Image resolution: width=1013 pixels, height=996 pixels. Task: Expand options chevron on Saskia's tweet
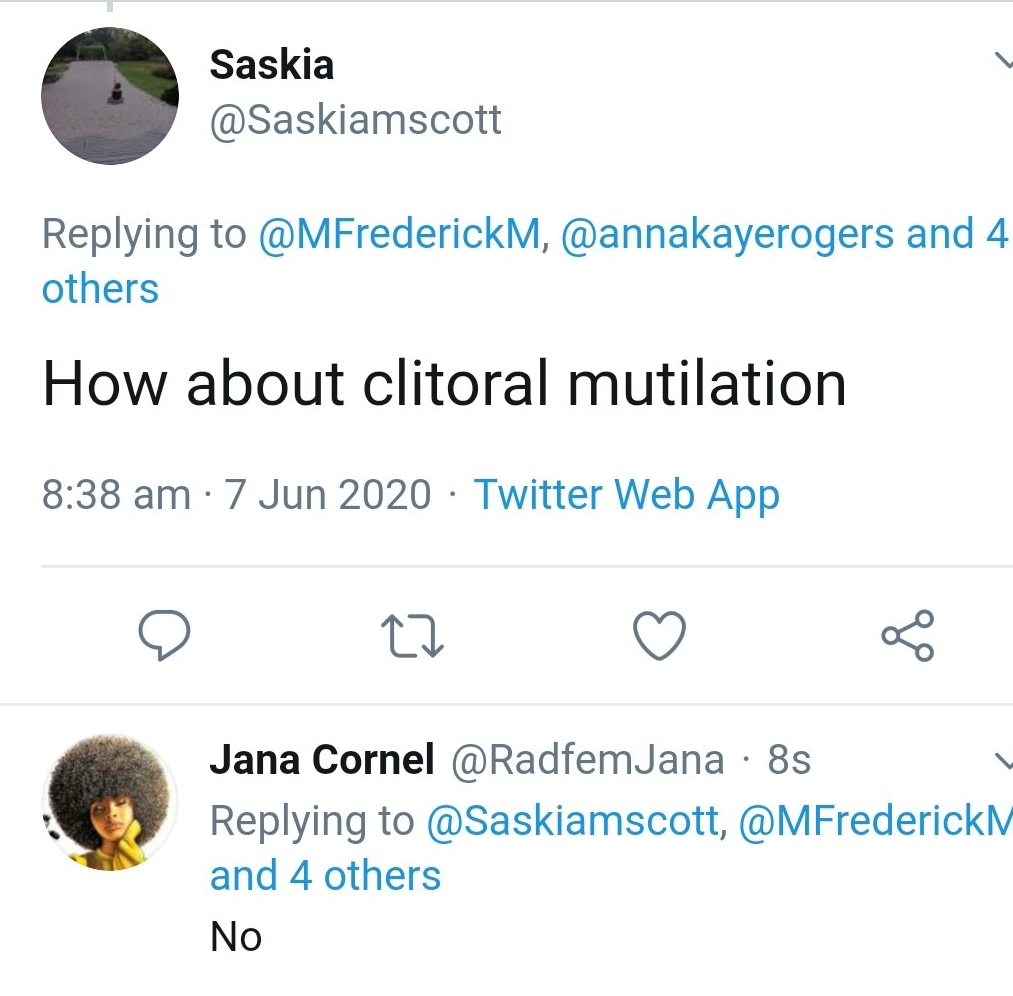[x=1003, y=60]
